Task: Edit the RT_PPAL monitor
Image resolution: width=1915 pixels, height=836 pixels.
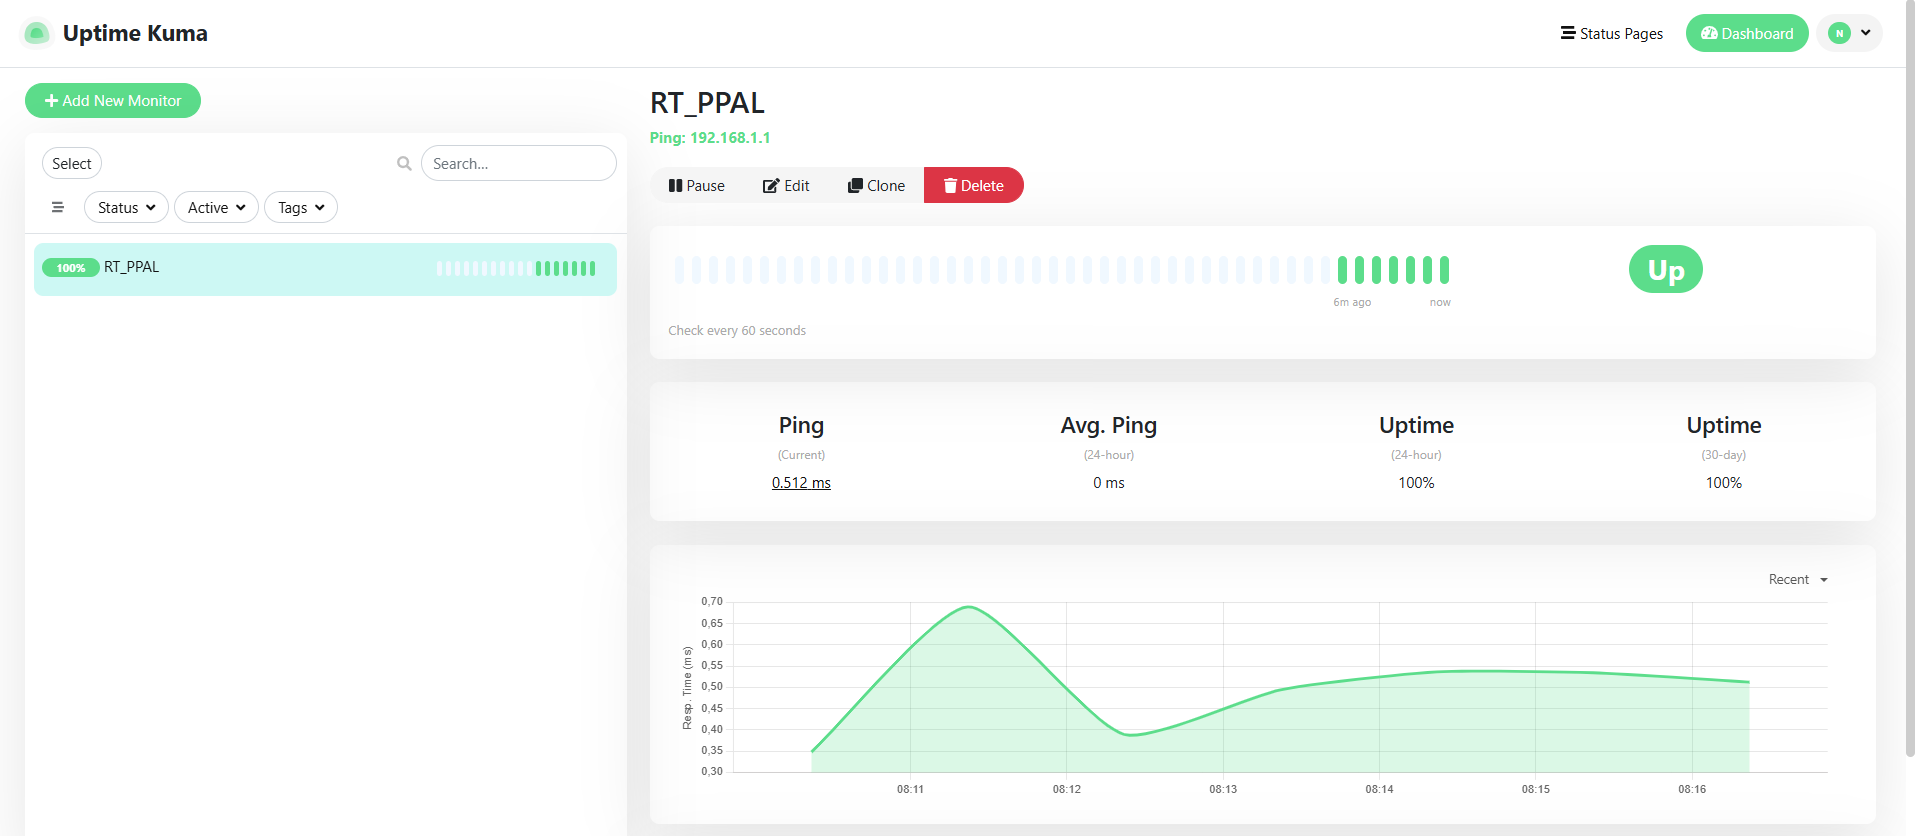Action: point(786,186)
